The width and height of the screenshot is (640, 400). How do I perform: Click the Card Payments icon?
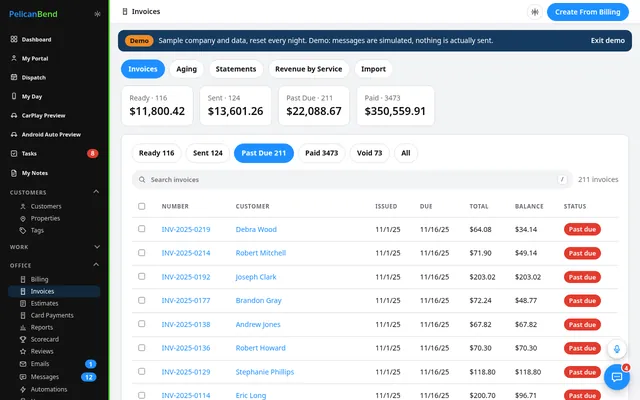pos(23,316)
